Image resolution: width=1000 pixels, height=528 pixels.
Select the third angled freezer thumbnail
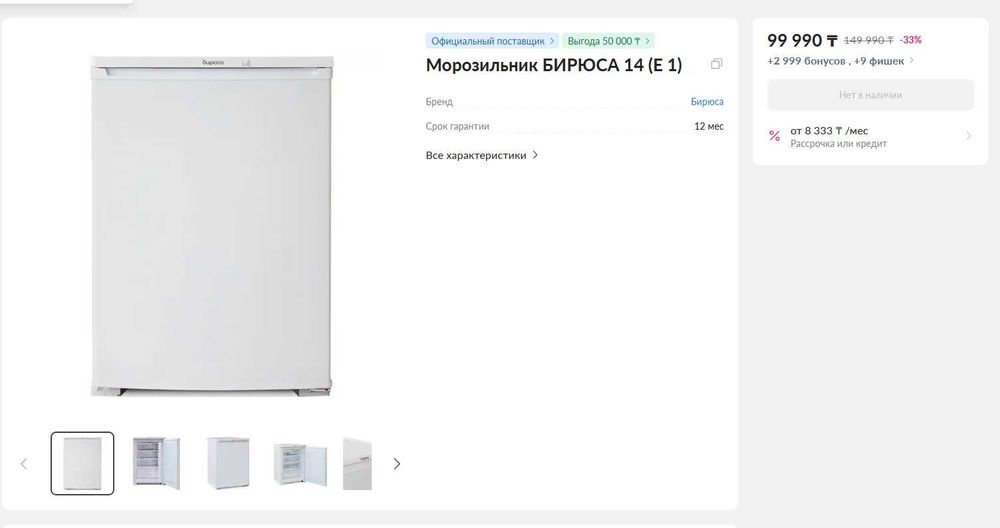[x=228, y=464]
